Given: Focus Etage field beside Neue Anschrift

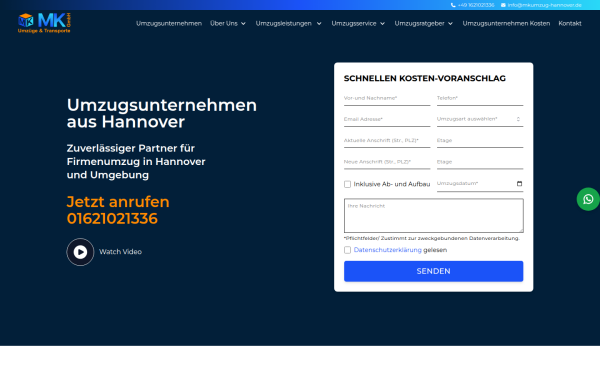Looking at the screenshot, I should 480,162.
